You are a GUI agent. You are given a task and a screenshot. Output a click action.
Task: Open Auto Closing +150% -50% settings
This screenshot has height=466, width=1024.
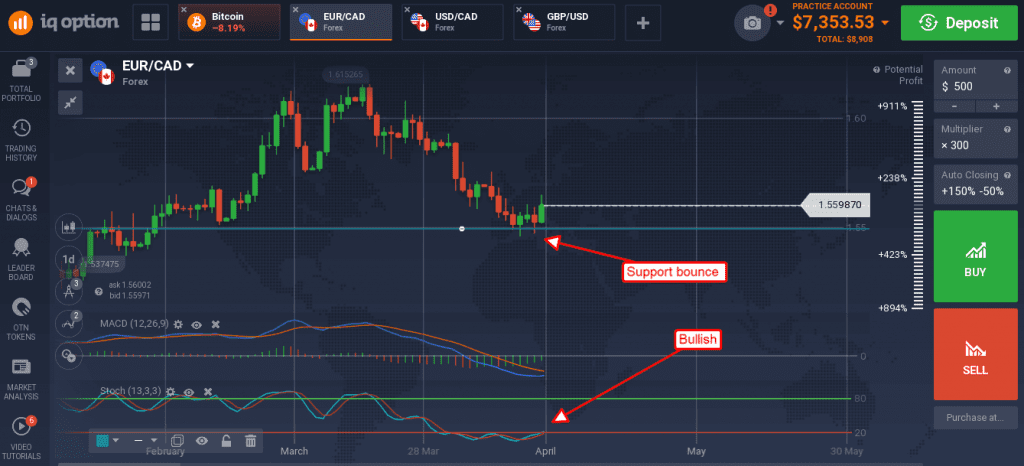(x=976, y=183)
